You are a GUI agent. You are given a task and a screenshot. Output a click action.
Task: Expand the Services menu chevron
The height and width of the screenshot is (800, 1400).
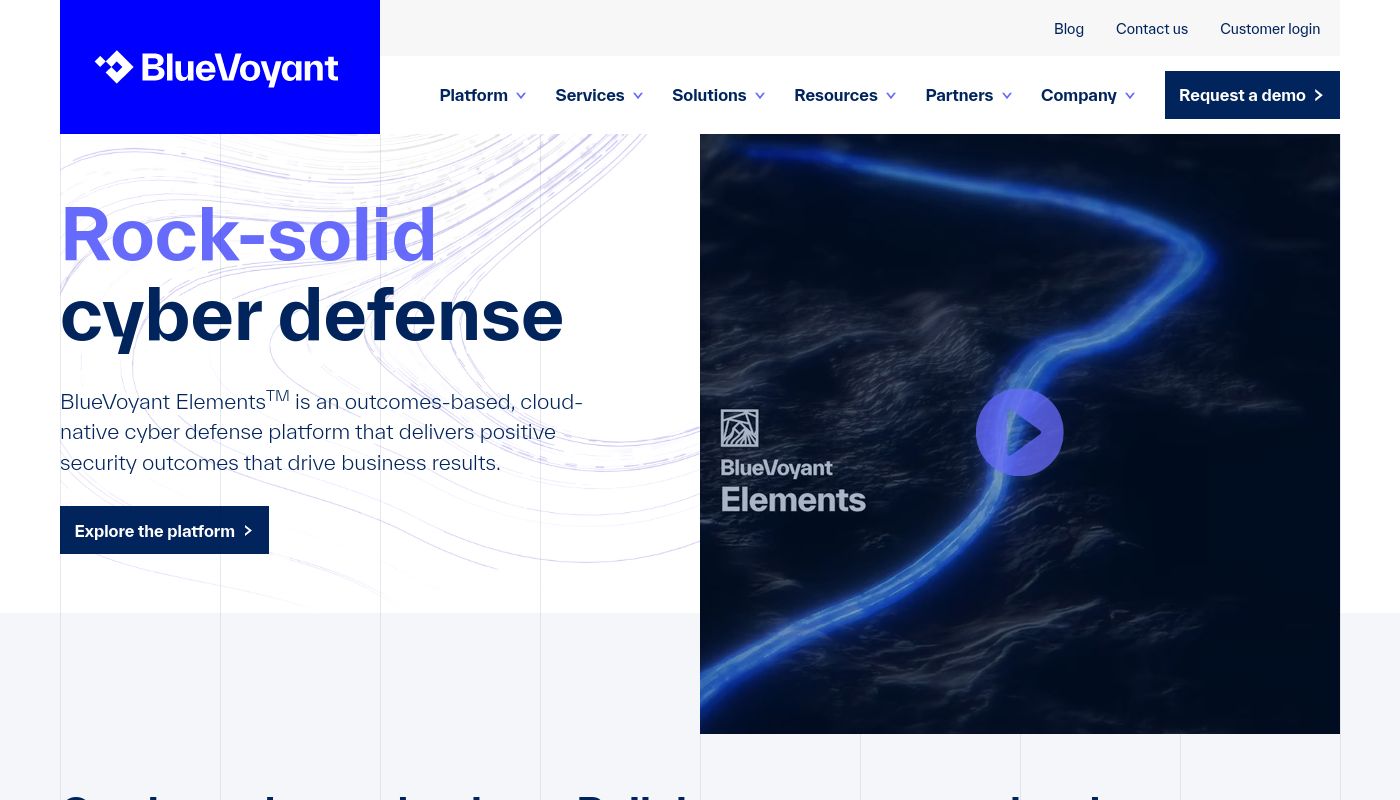[x=638, y=96]
